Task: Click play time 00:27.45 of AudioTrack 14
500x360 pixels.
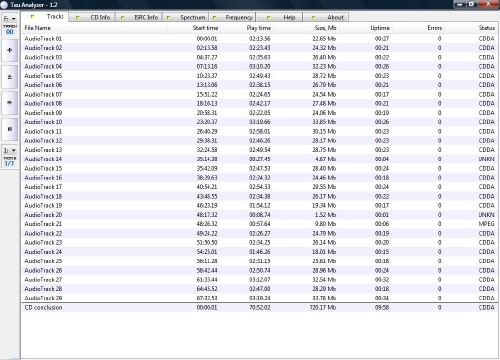Action: pyautogui.click(x=260, y=159)
